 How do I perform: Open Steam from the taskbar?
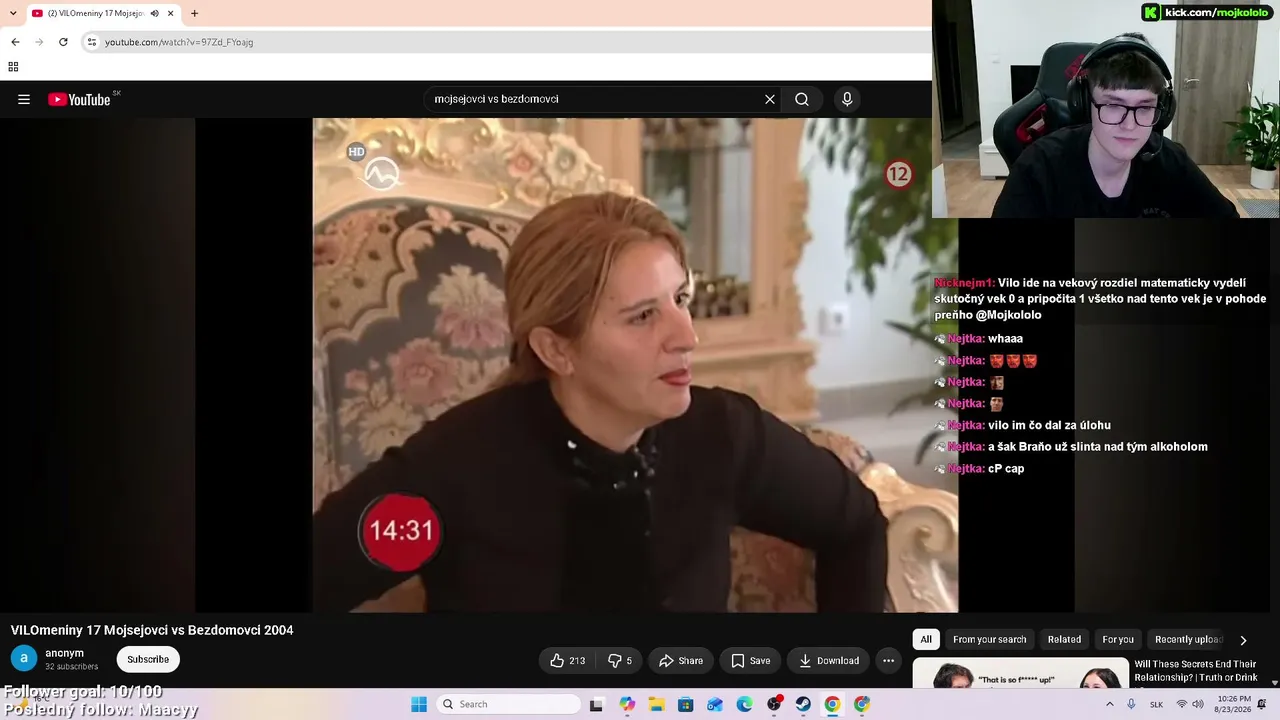(x=803, y=704)
